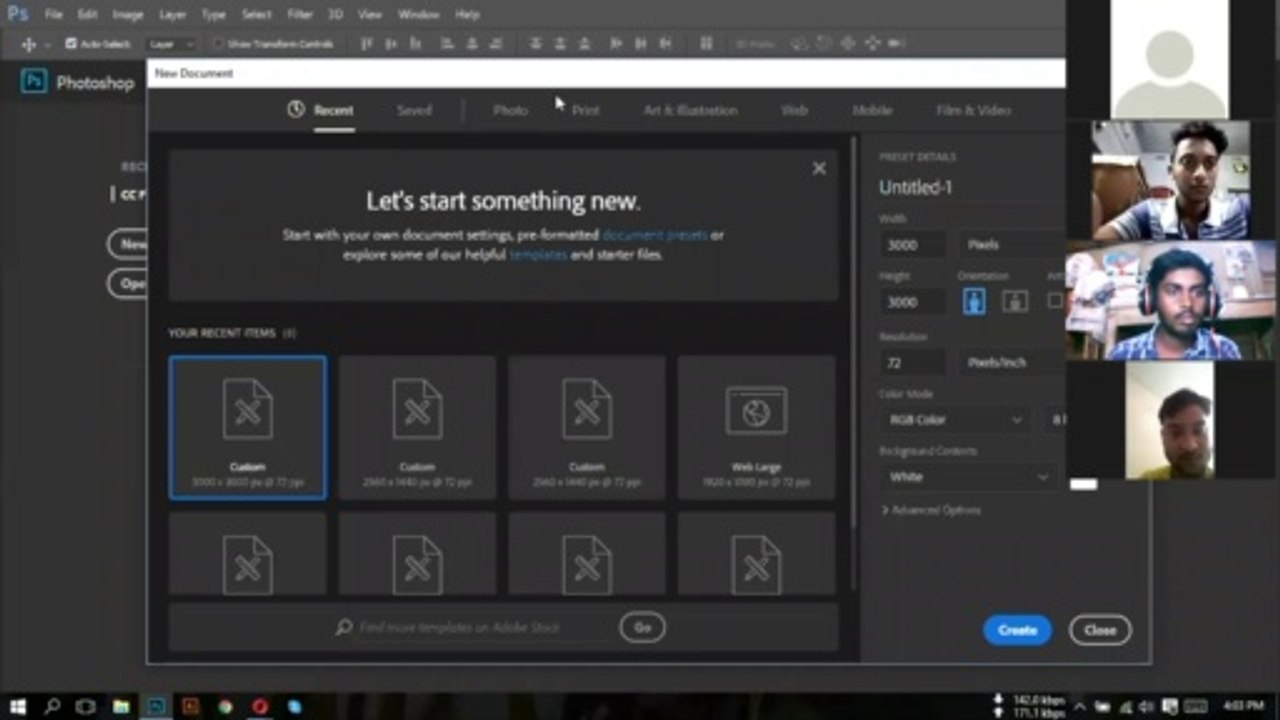Select the Web Large preset
1280x720 pixels.
(x=756, y=427)
